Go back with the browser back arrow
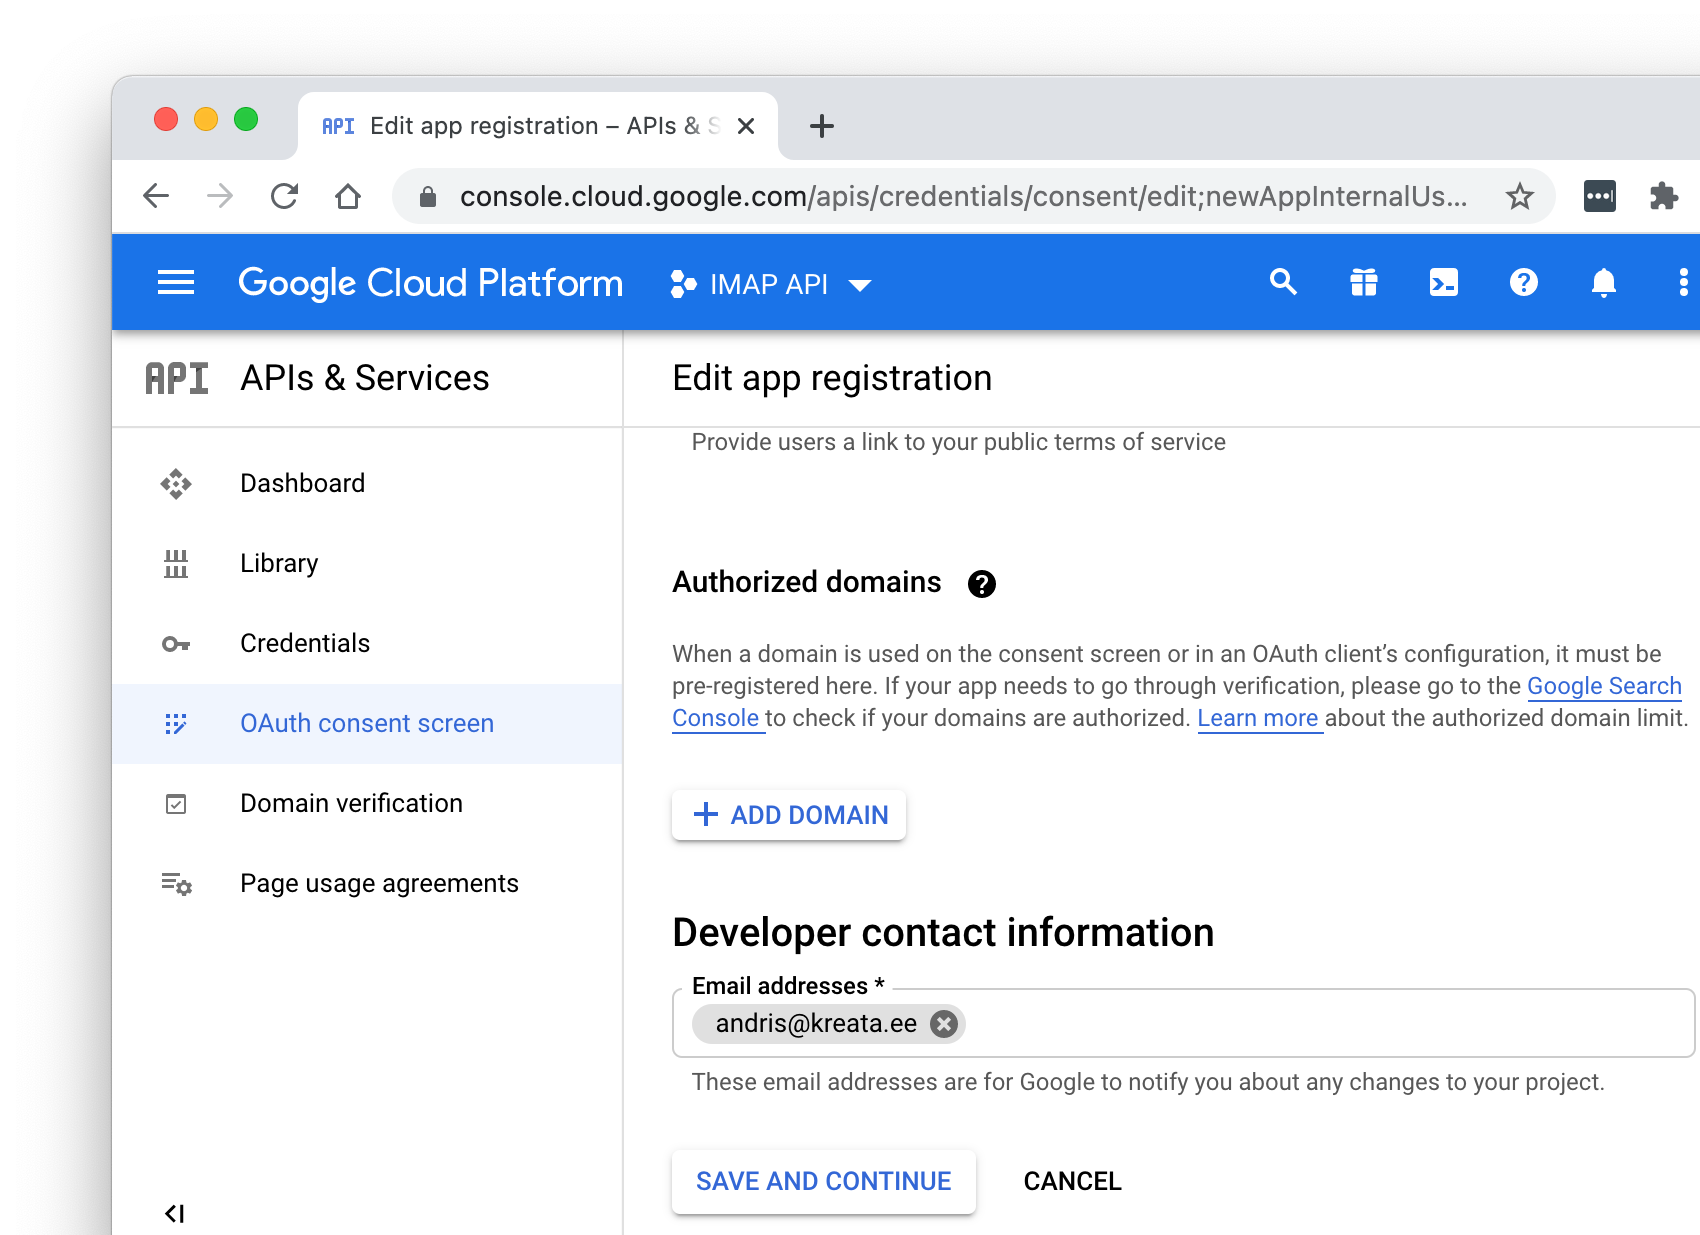This screenshot has height=1235, width=1700. (x=156, y=196)
